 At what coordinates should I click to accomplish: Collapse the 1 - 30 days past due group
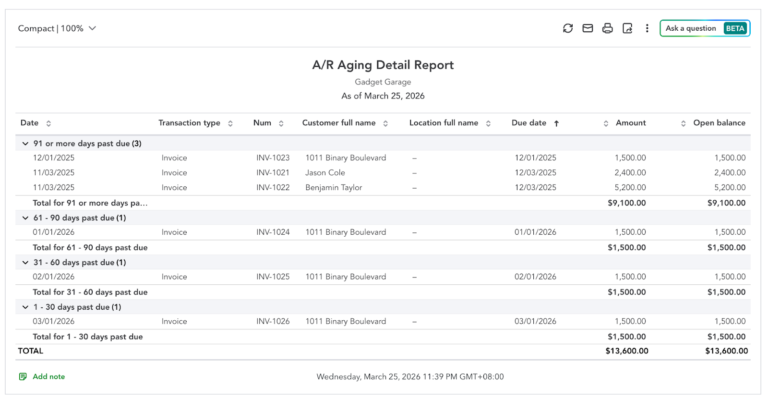pyautogui.click(x=25, y=307)
